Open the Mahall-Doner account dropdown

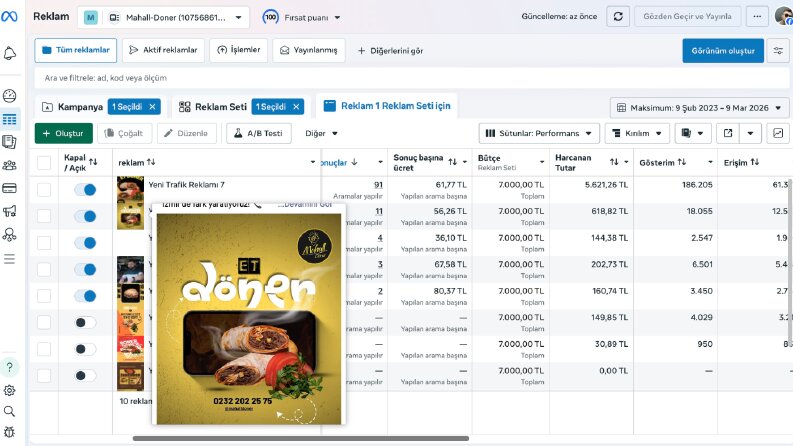pos(163,17)
